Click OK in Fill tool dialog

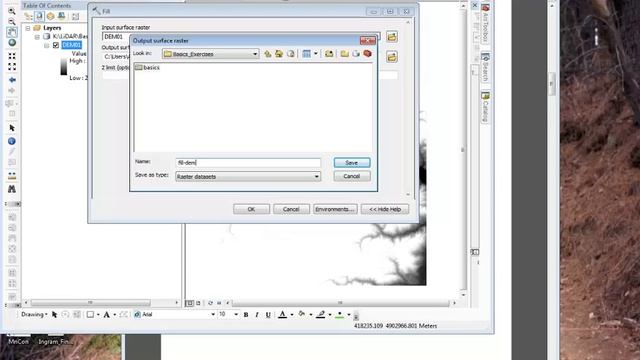click(x=251, y=209)
